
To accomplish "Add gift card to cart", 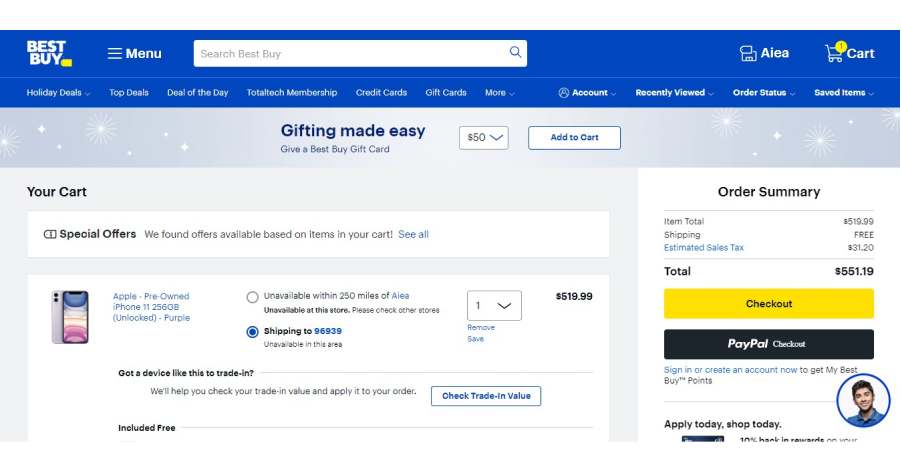I will coord(574,138).
